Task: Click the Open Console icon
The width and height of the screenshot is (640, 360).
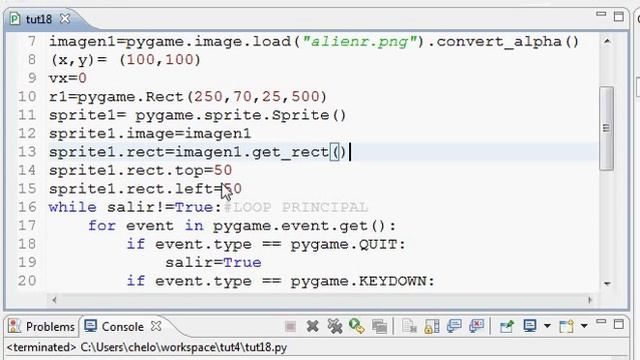Action: pos(567,327)
